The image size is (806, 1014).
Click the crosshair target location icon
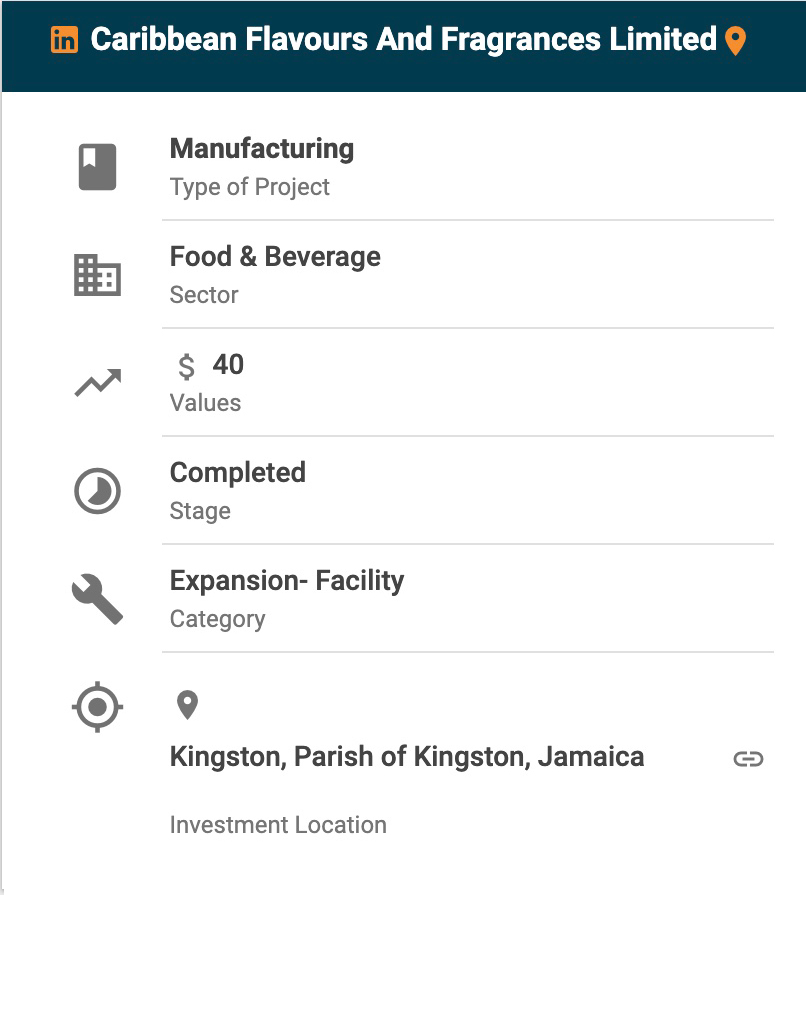97,707
